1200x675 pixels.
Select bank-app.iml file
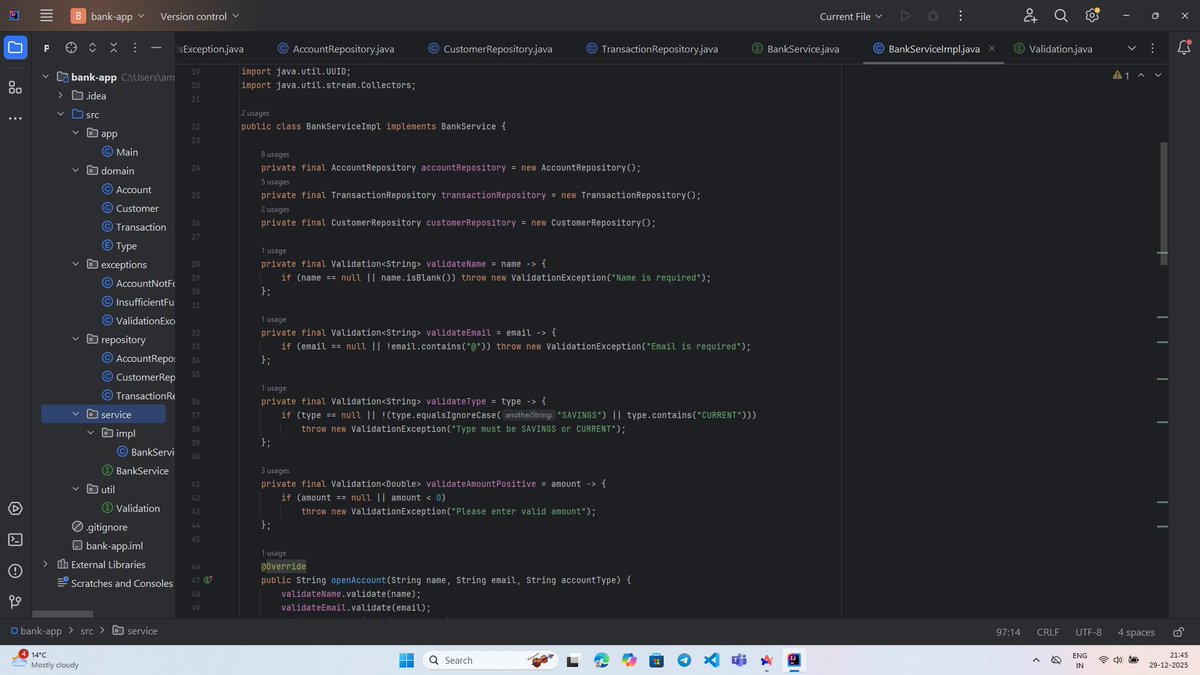(x=107, y=546)
